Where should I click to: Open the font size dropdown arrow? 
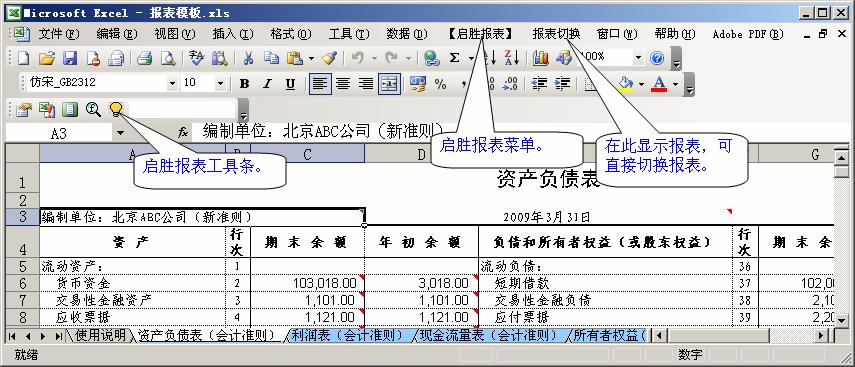click(220, 84)
